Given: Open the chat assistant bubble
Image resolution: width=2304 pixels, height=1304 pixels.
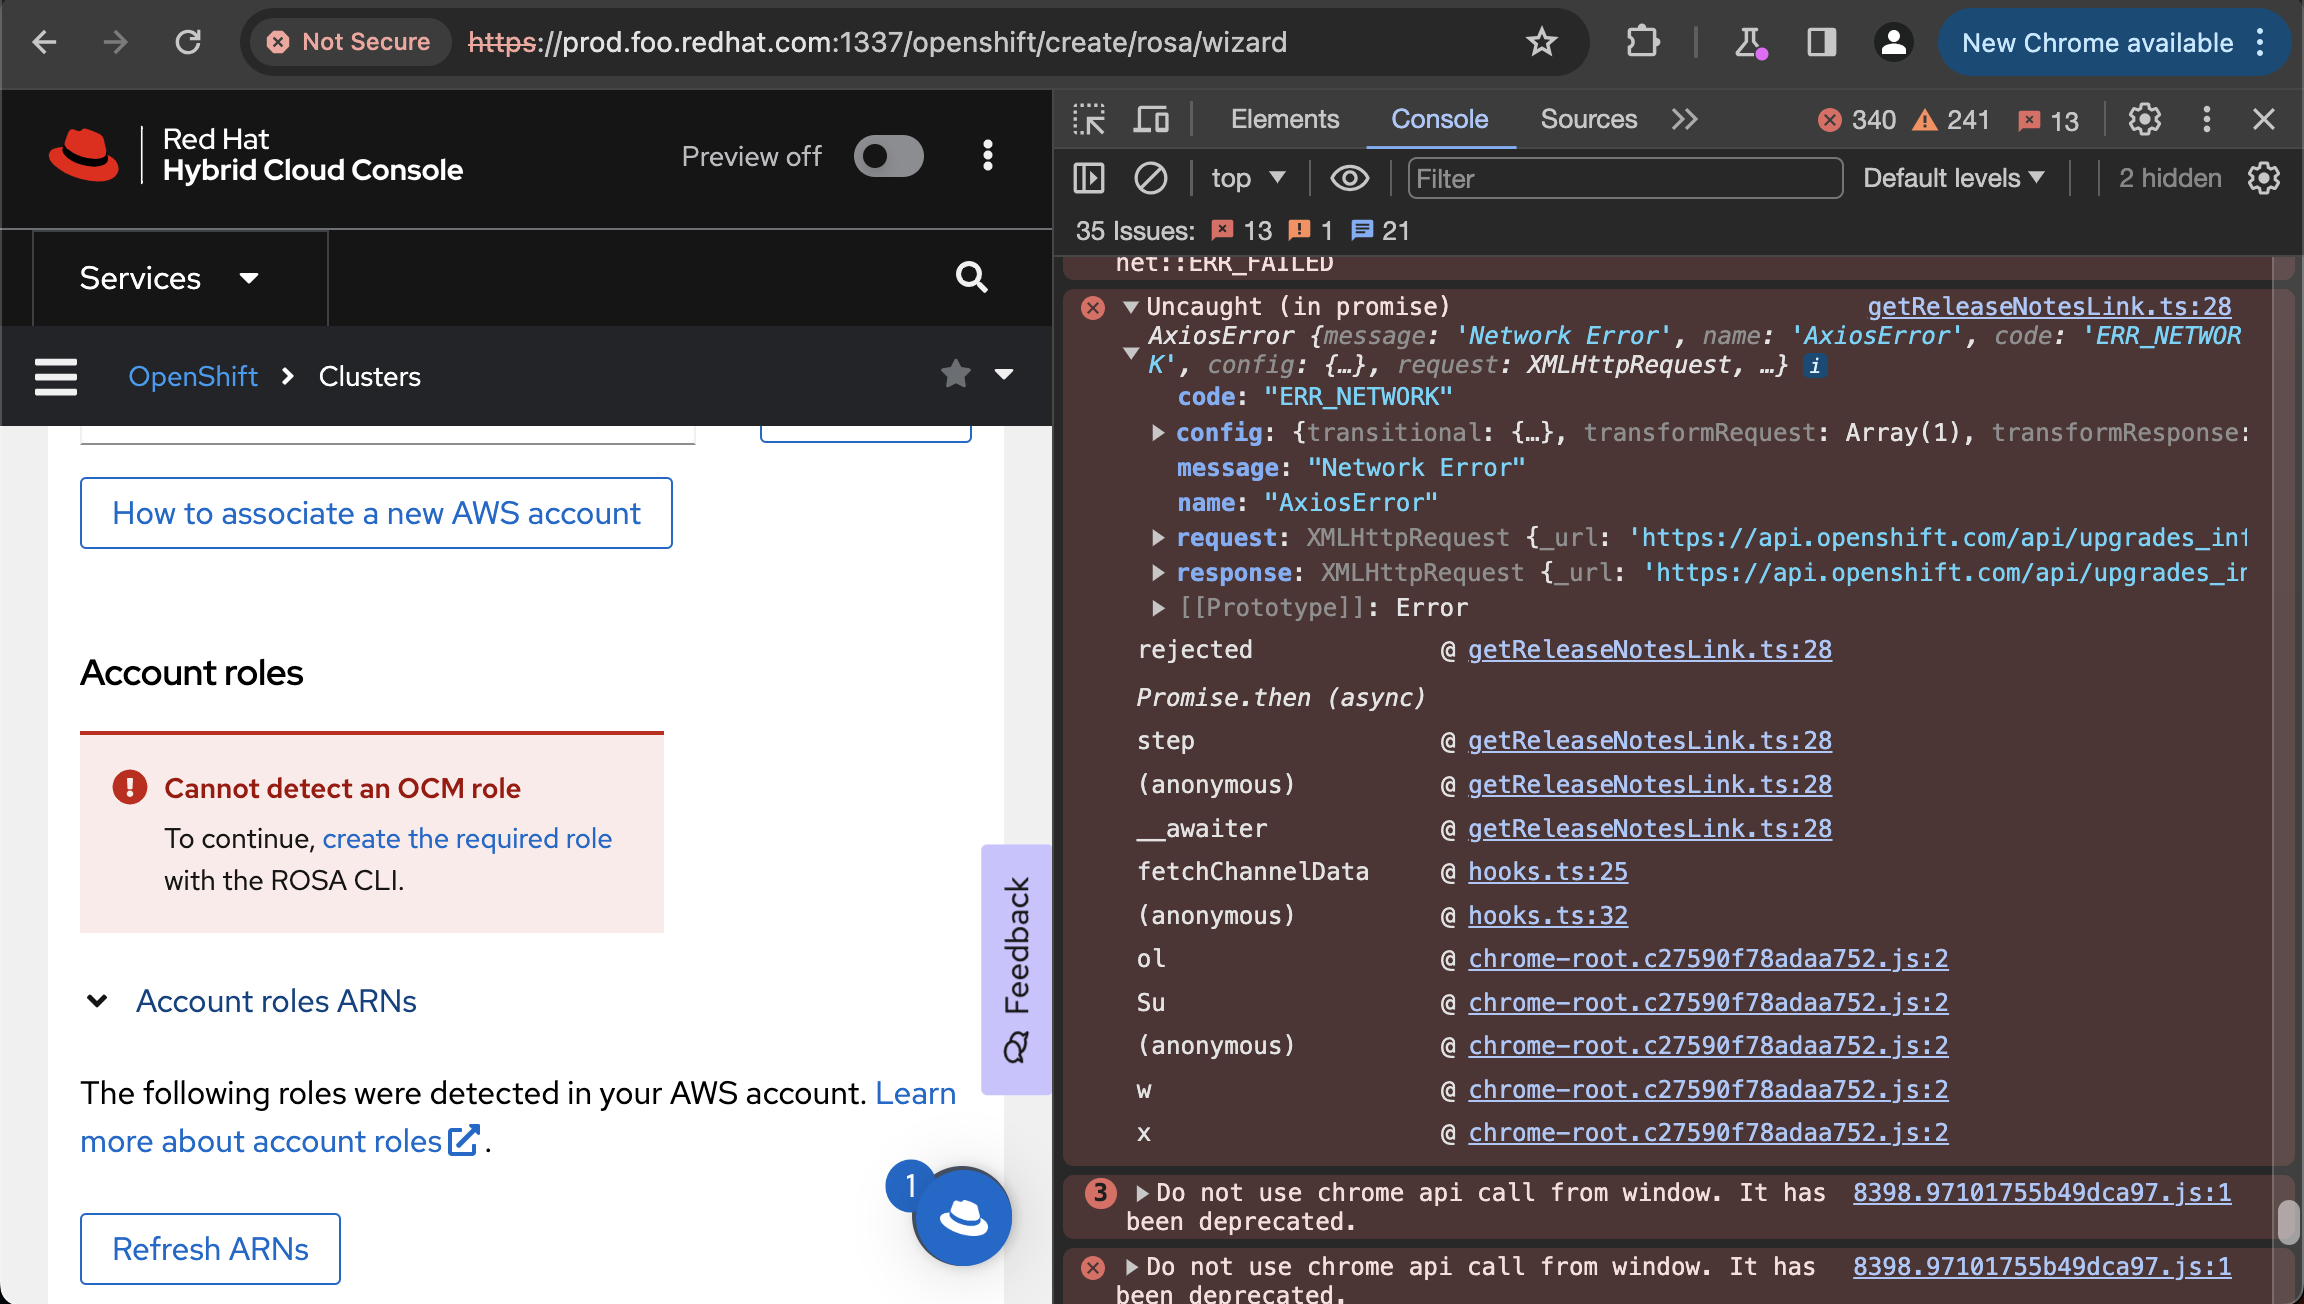Looking at the screenshot, I should tap(963, 1217).
